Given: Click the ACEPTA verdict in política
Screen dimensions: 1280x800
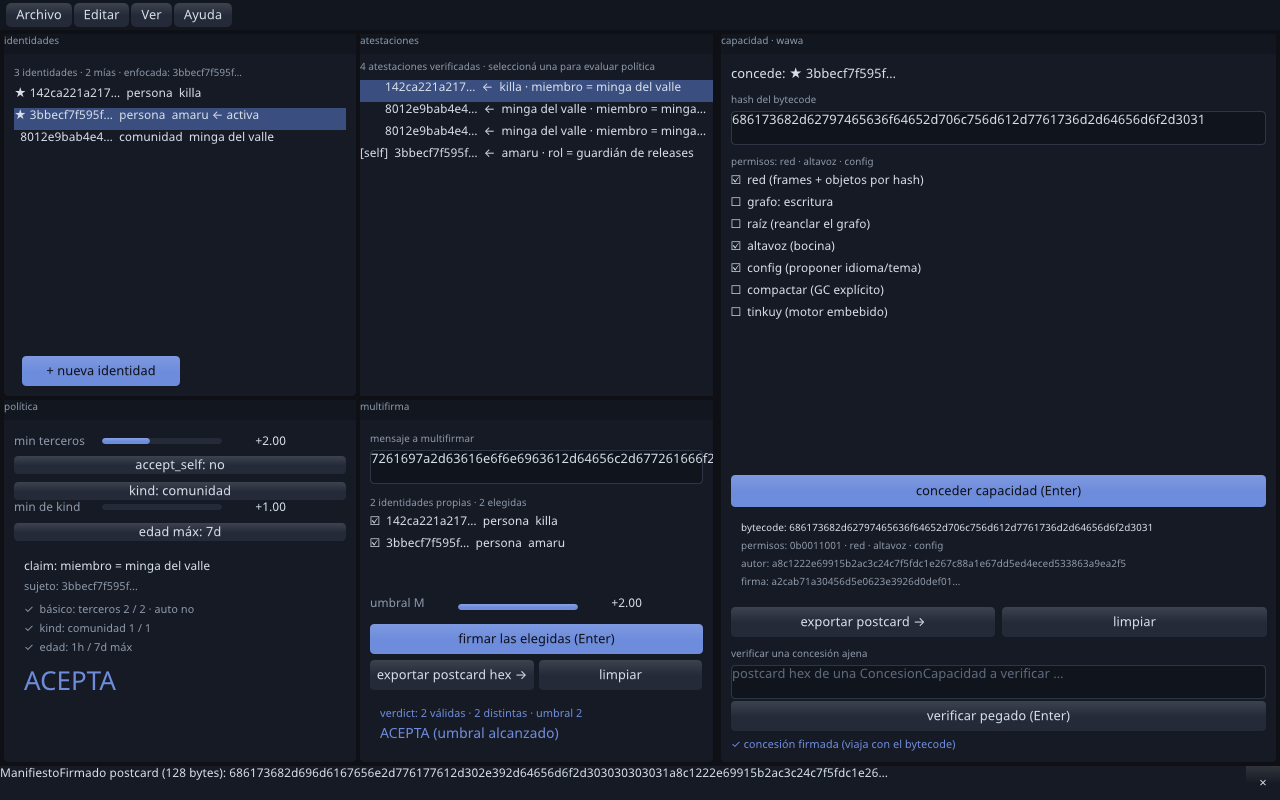Looking at the screenshot, I should [70, 681].
